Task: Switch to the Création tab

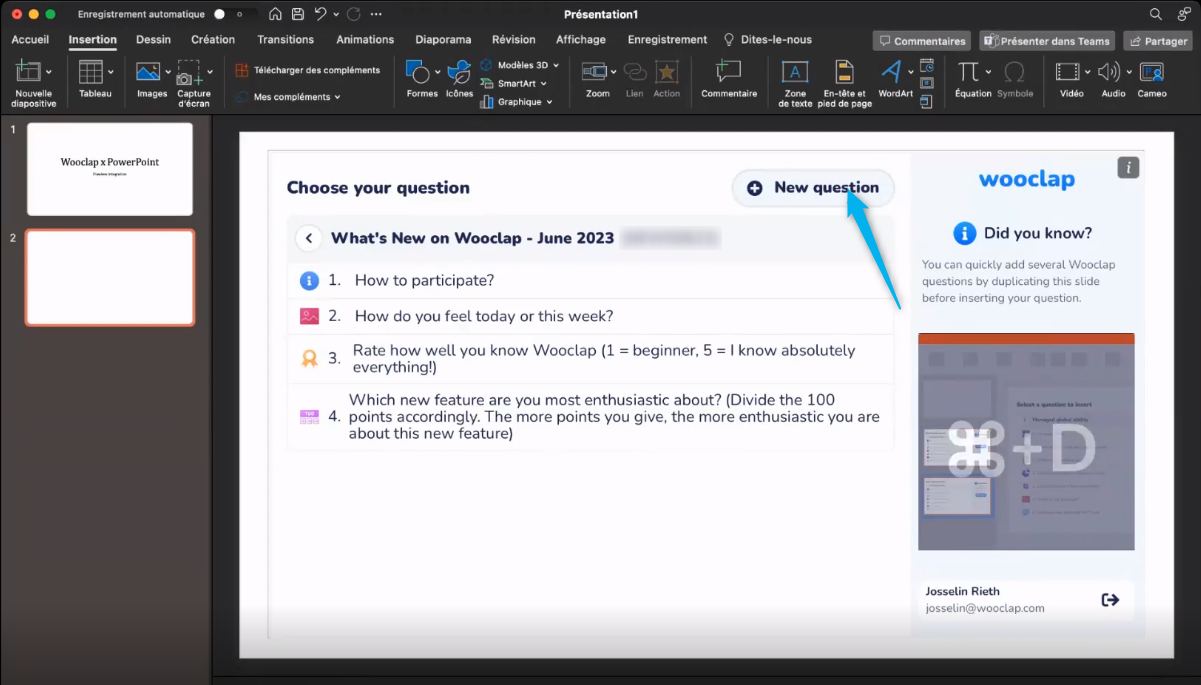Action: tap(213, 40)
